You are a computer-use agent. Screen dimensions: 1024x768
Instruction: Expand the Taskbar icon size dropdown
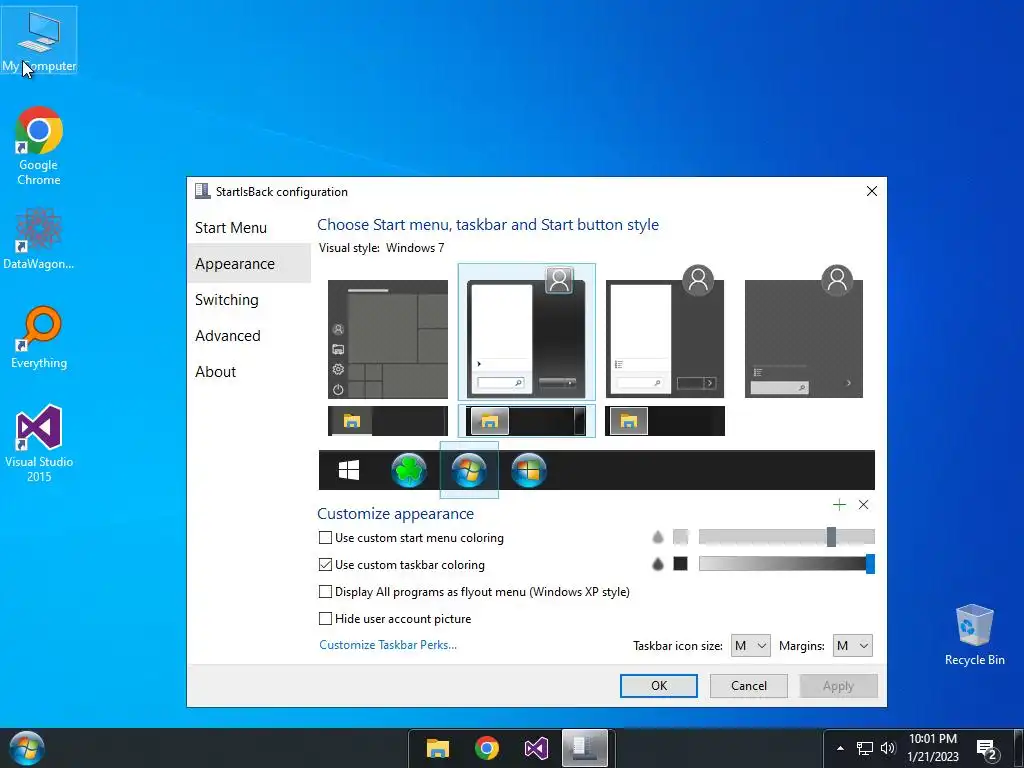pos(750,646)
